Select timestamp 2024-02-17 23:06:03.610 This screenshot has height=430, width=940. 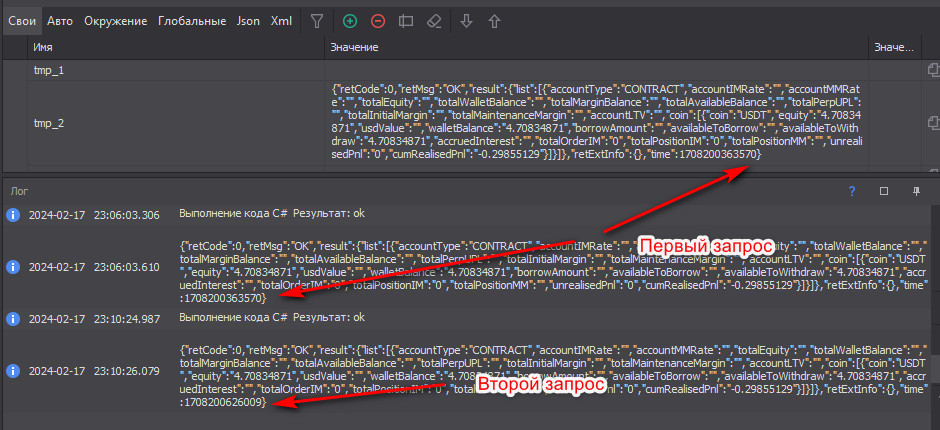[94, 267]
